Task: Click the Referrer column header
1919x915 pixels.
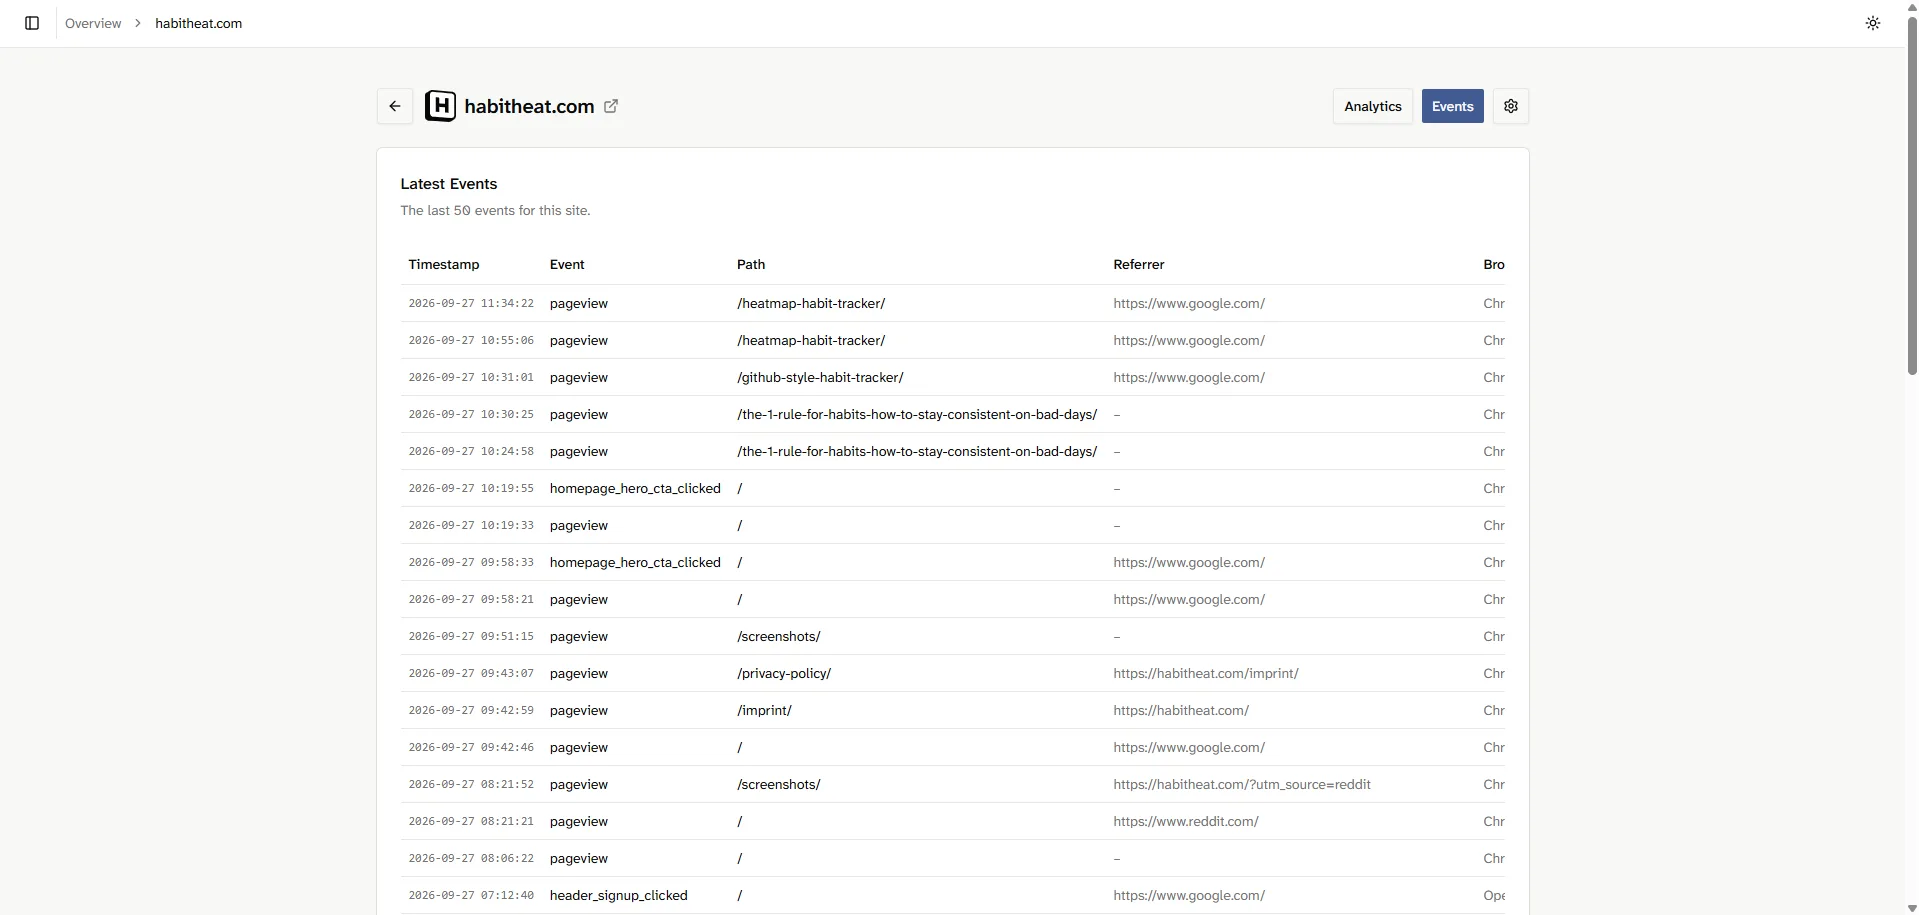Action: [x=1139, y=264]
